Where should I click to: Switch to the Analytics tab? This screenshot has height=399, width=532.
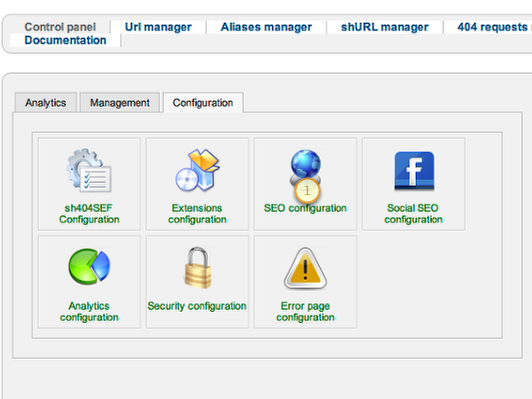point(46,102)
